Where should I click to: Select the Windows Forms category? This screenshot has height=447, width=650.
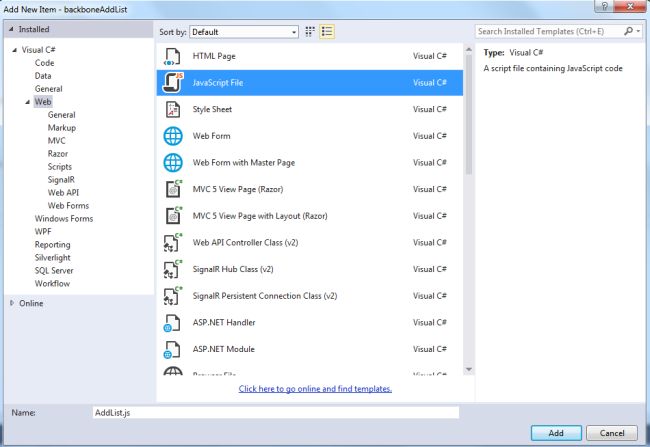coord(64,219)
